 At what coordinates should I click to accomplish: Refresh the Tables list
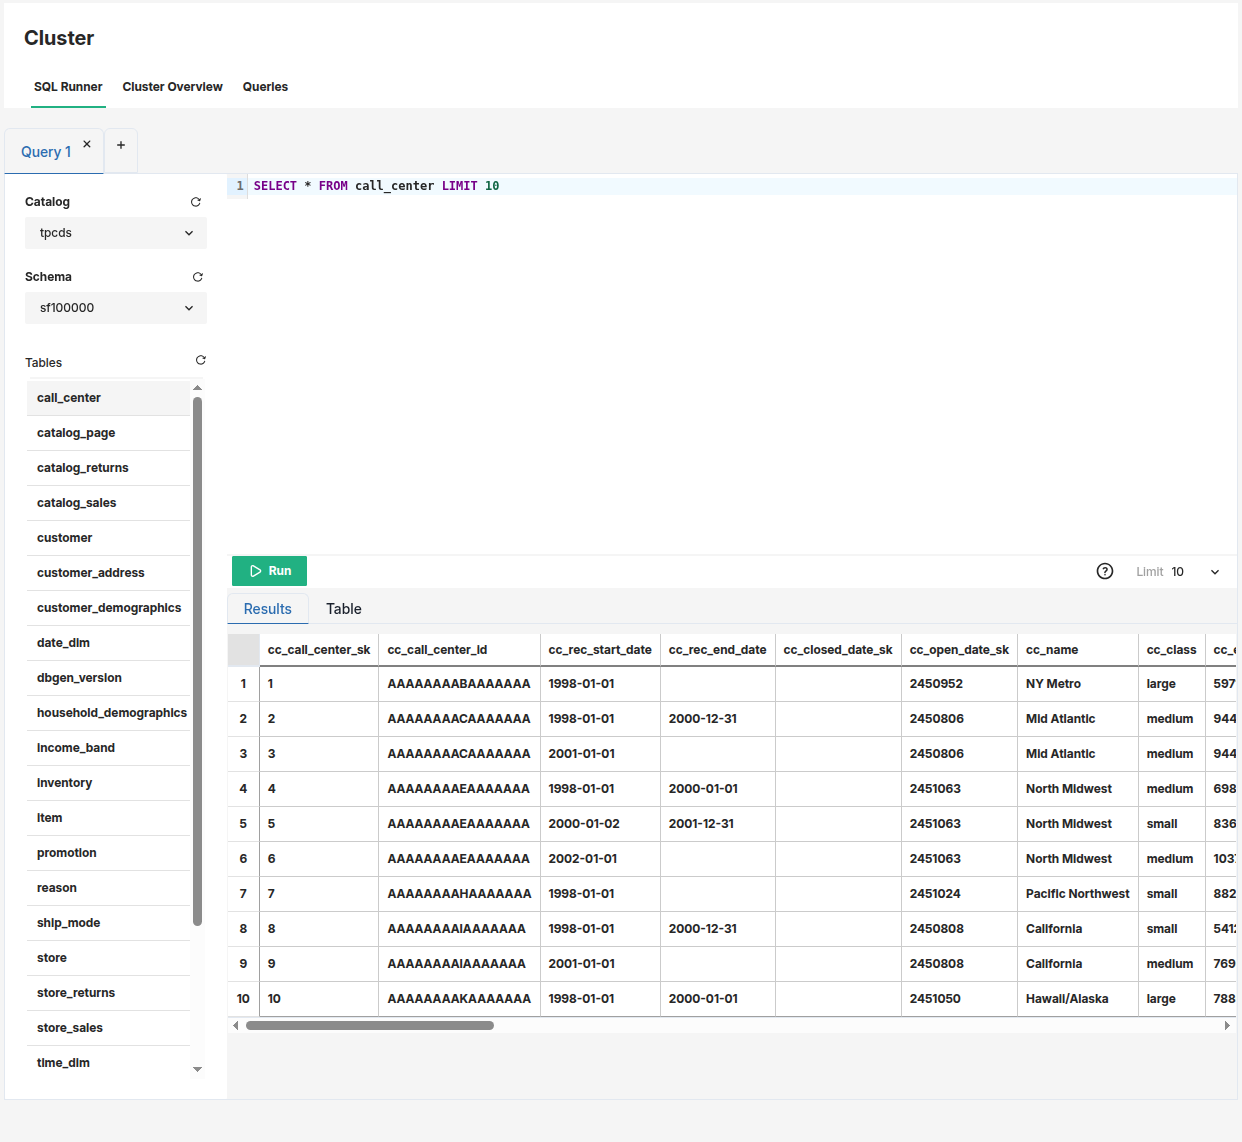(200, 360)
